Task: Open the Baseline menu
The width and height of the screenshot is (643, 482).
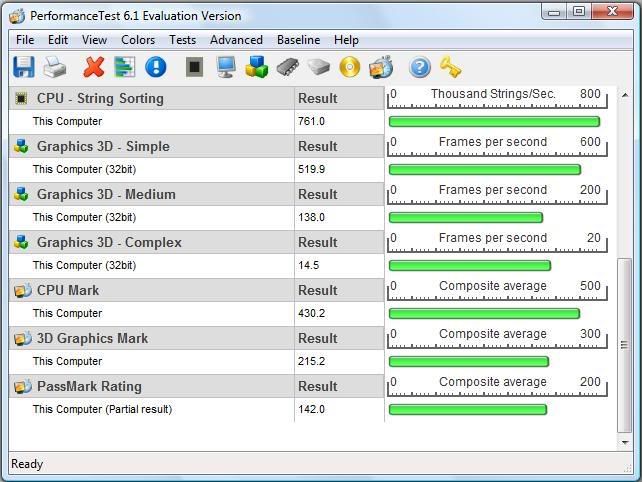Action: (x=298, y=40)
